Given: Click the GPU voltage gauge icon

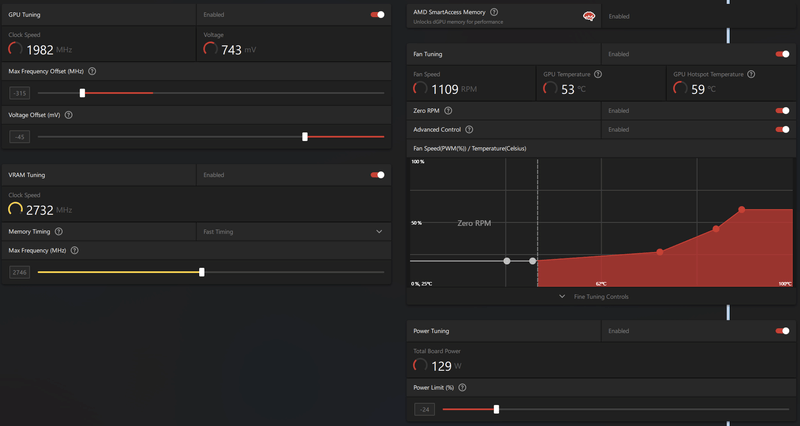Looking at the screenshot, I should pos(210,49).
